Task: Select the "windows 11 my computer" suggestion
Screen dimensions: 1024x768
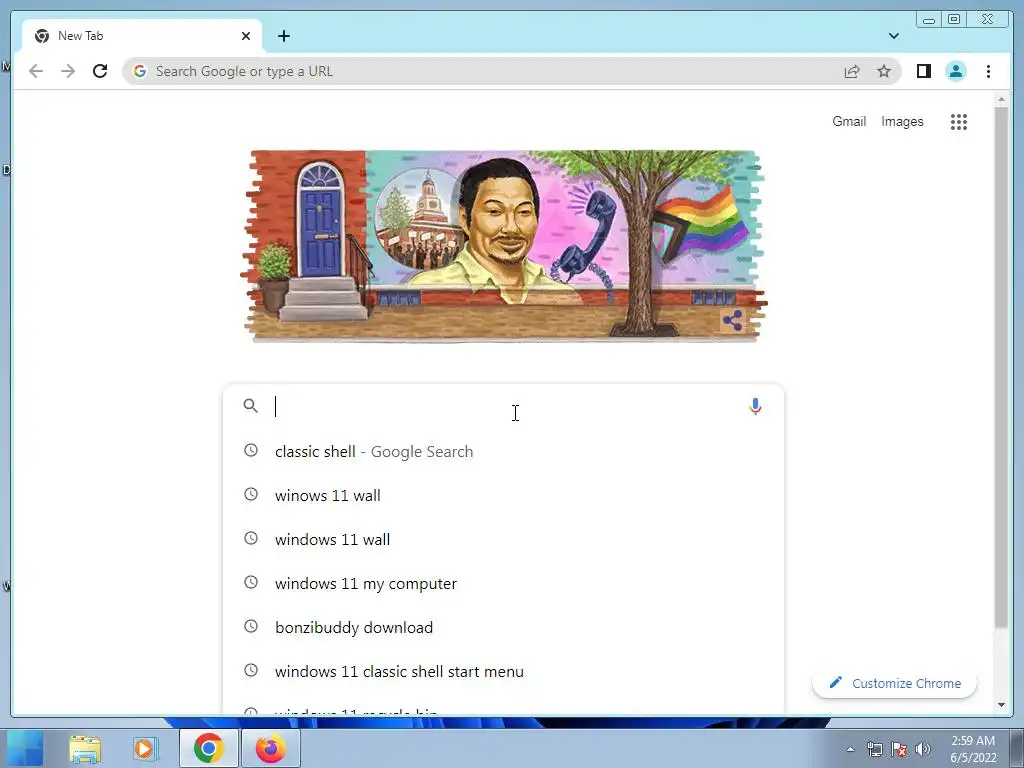Action: point(503,583)
